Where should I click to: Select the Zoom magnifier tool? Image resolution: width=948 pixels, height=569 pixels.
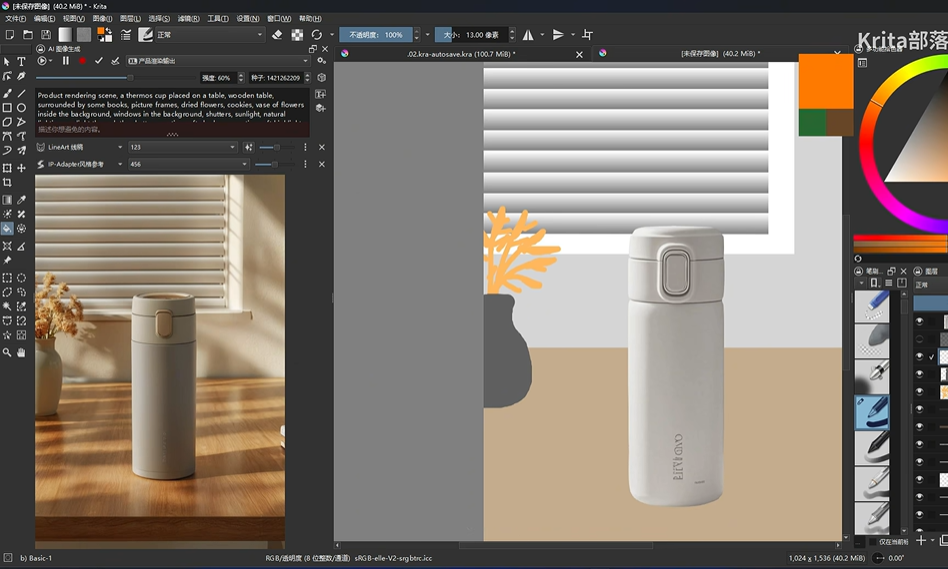7,352
